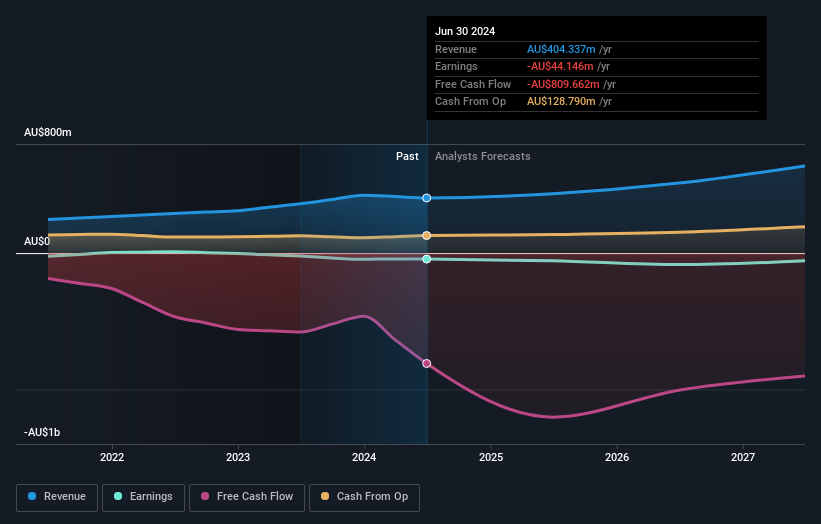This screenshot has height=524, width=821.
Task: Click the 2022 x-axis label
Action: pyautogui.click(x=112, y=457)
